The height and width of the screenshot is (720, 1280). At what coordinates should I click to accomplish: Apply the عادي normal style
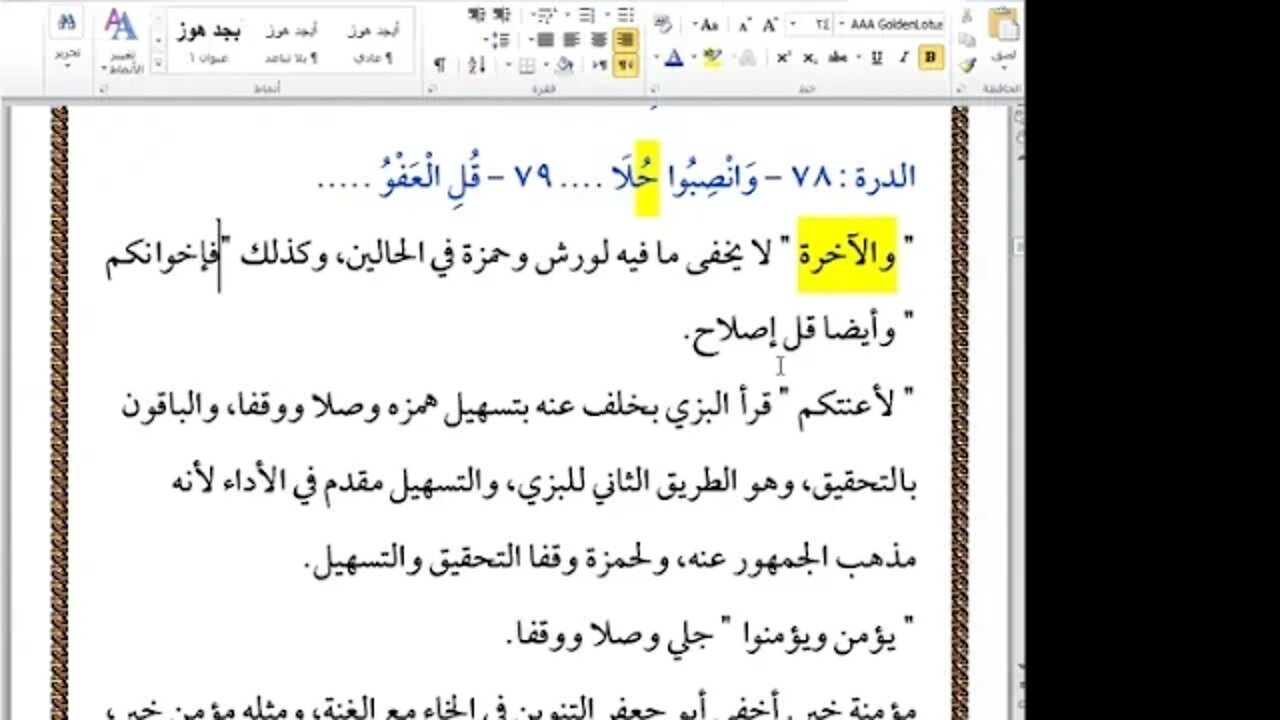[373, 42]
